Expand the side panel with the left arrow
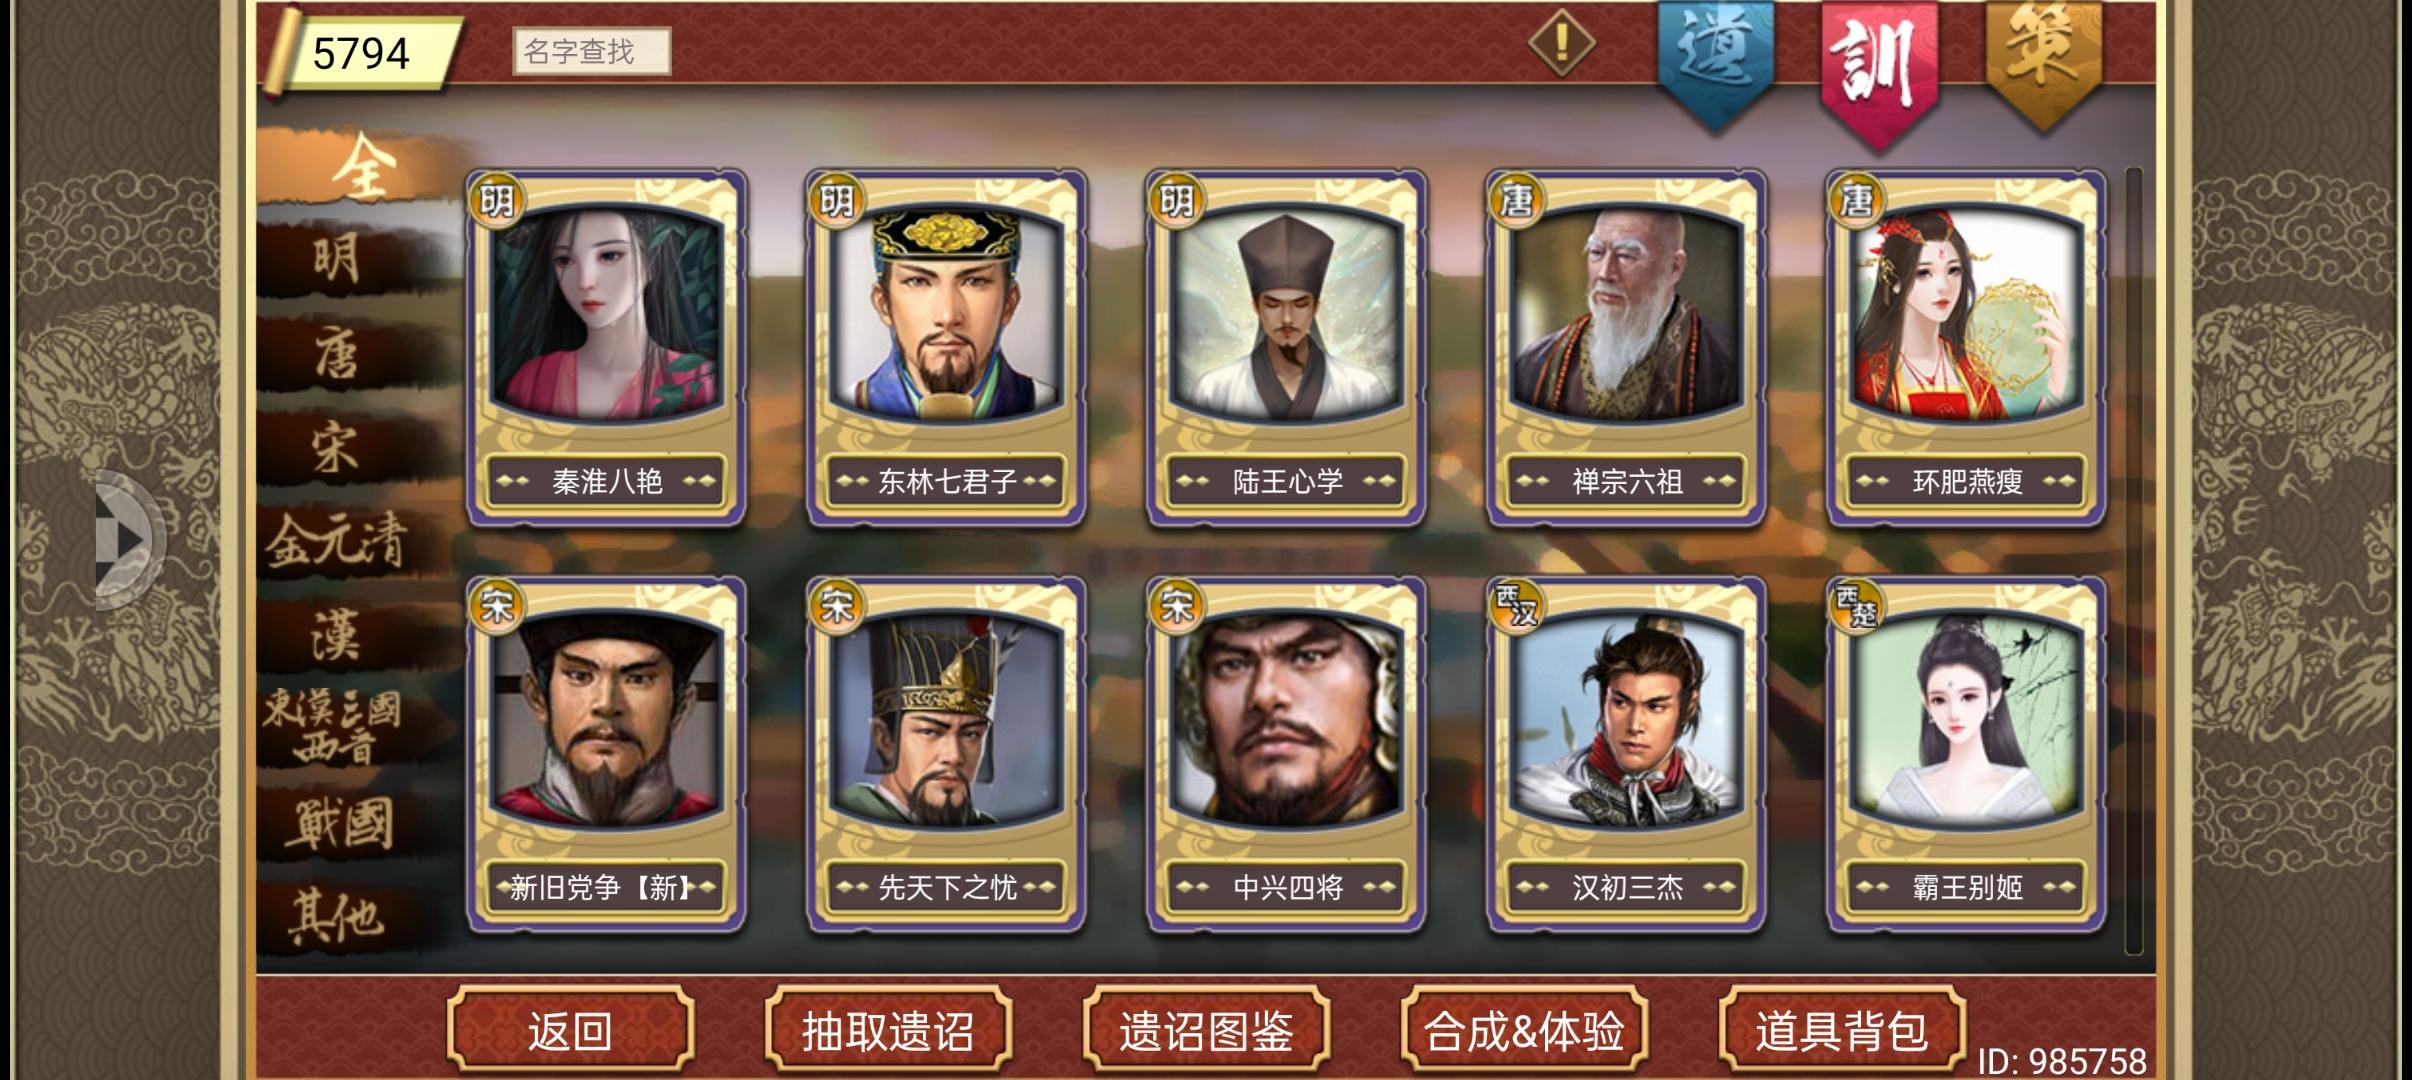This screenshot has width=2412, height=1080. click(128, 540)
